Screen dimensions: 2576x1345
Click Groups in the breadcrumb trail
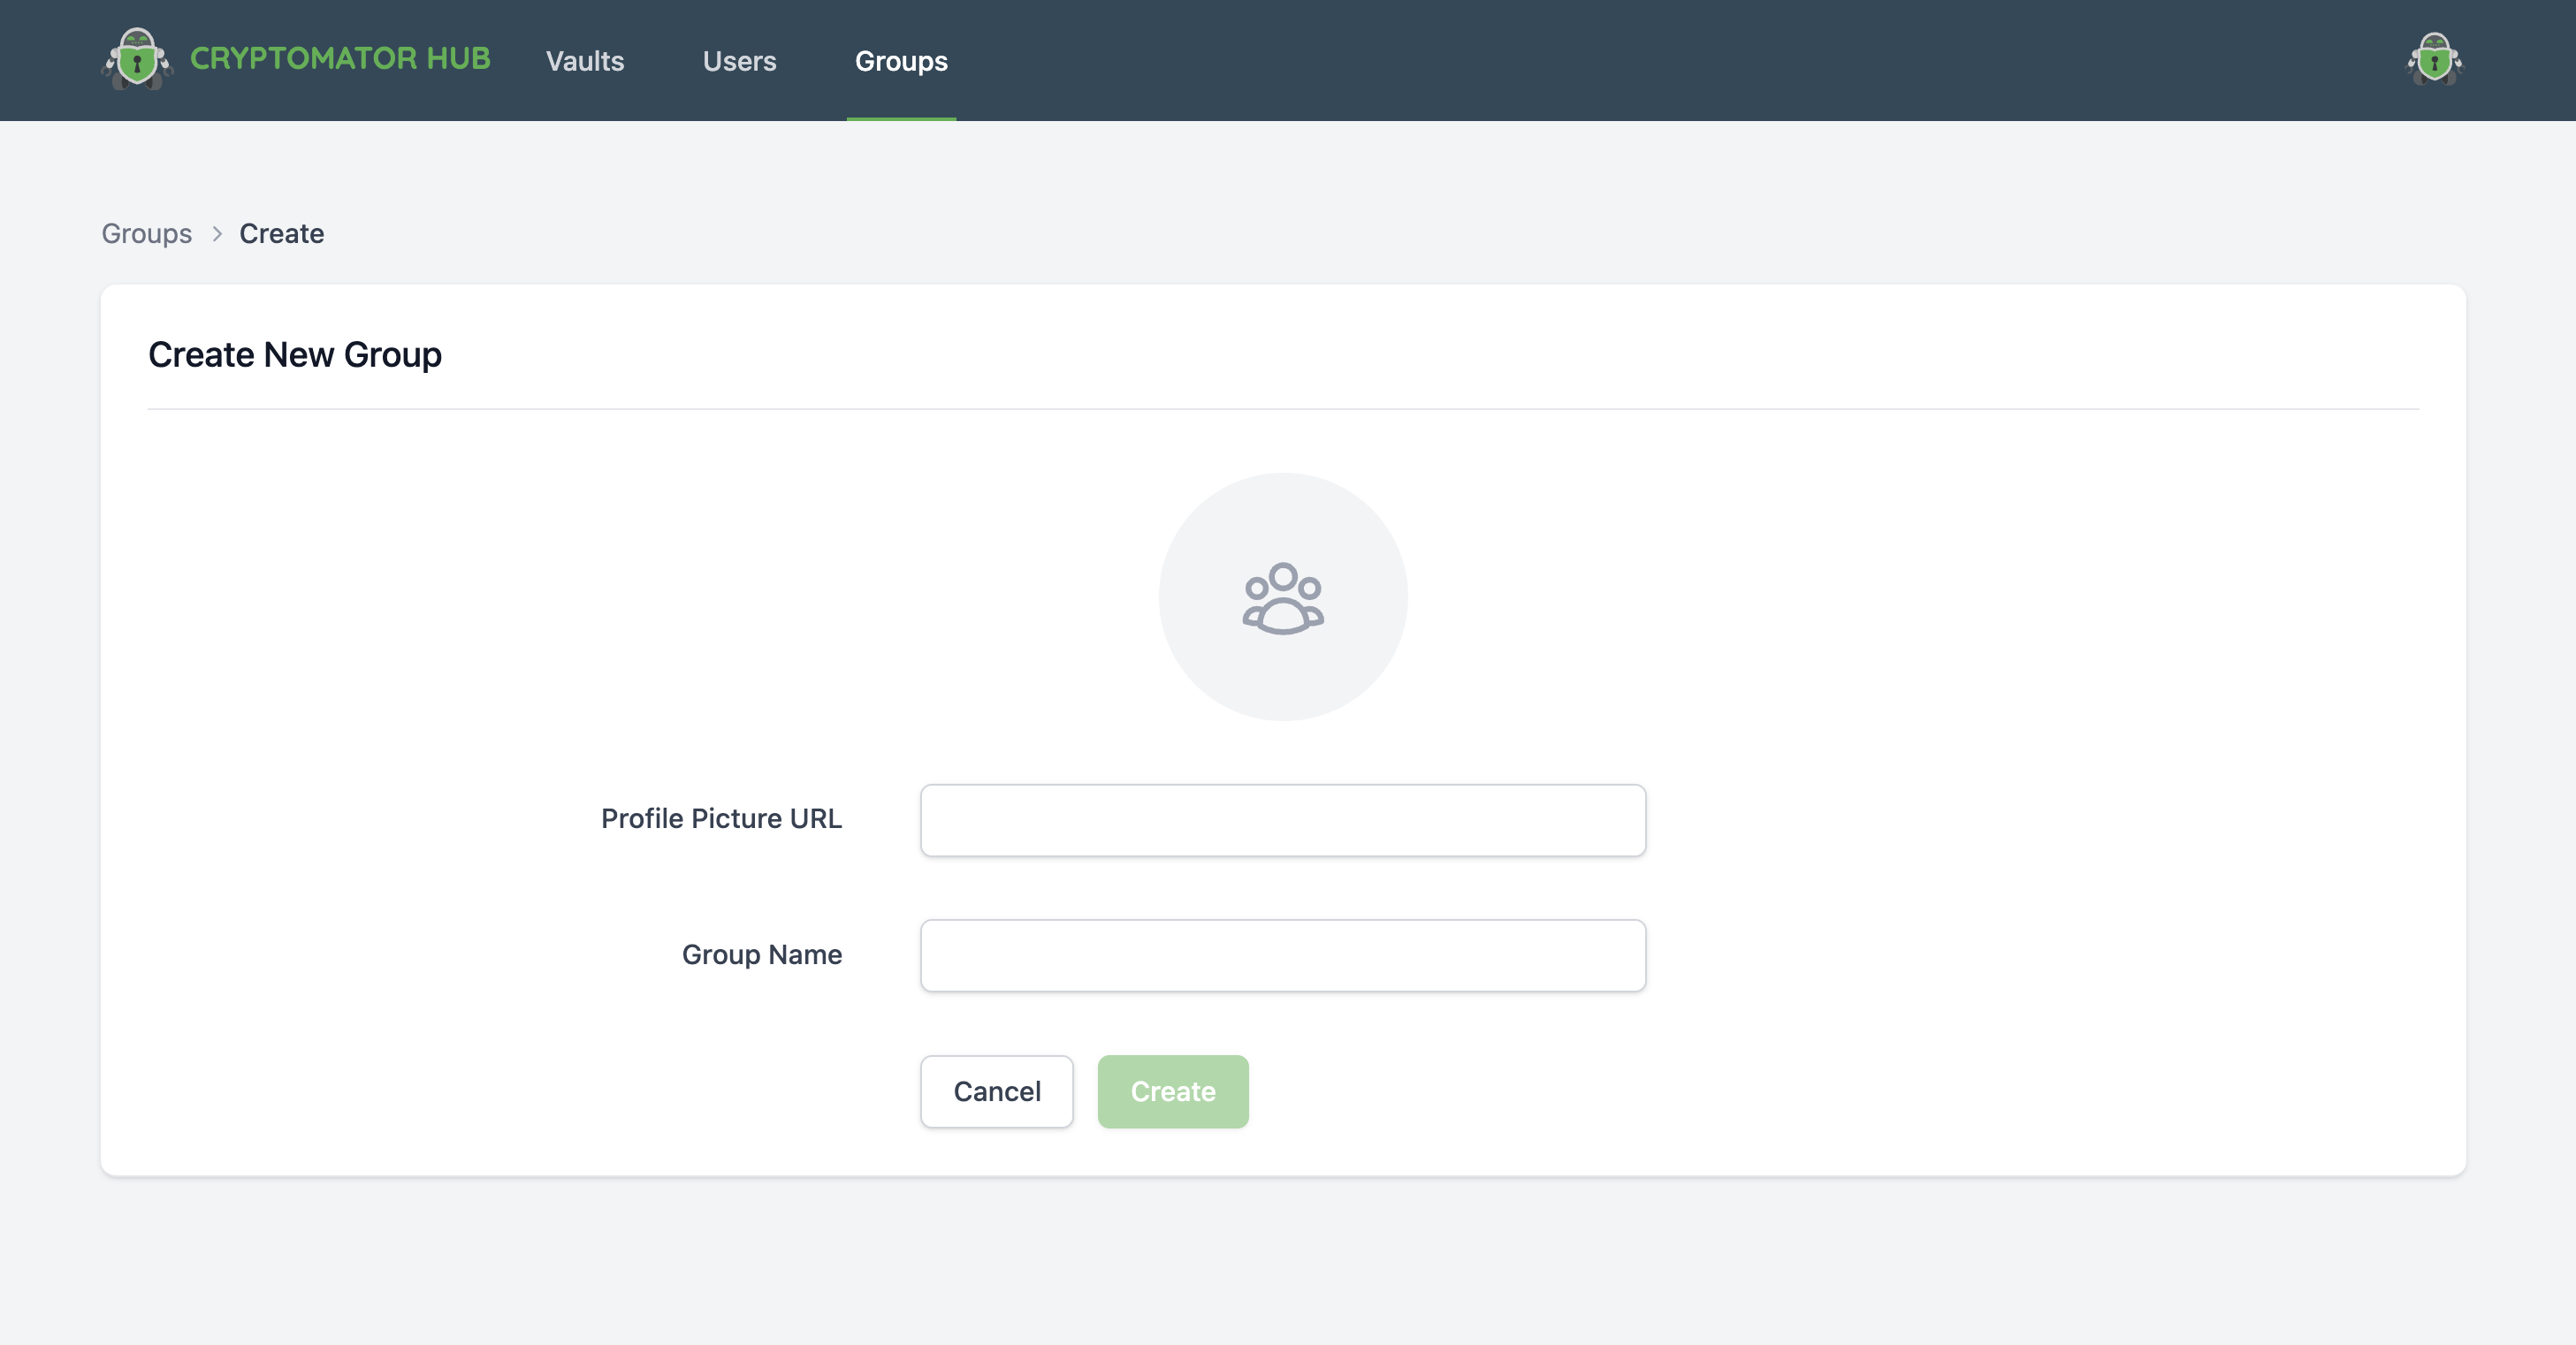146,234
